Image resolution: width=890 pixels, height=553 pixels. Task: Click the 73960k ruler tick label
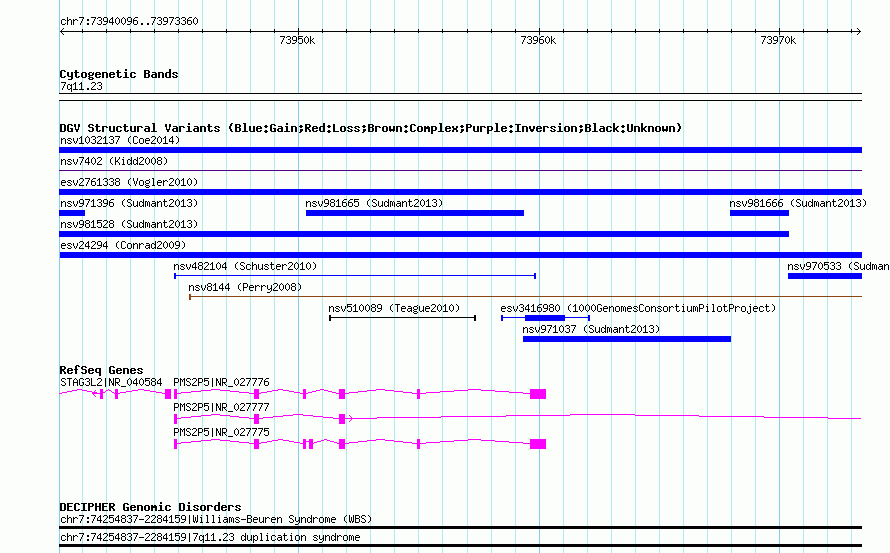[x=538, y=40]
